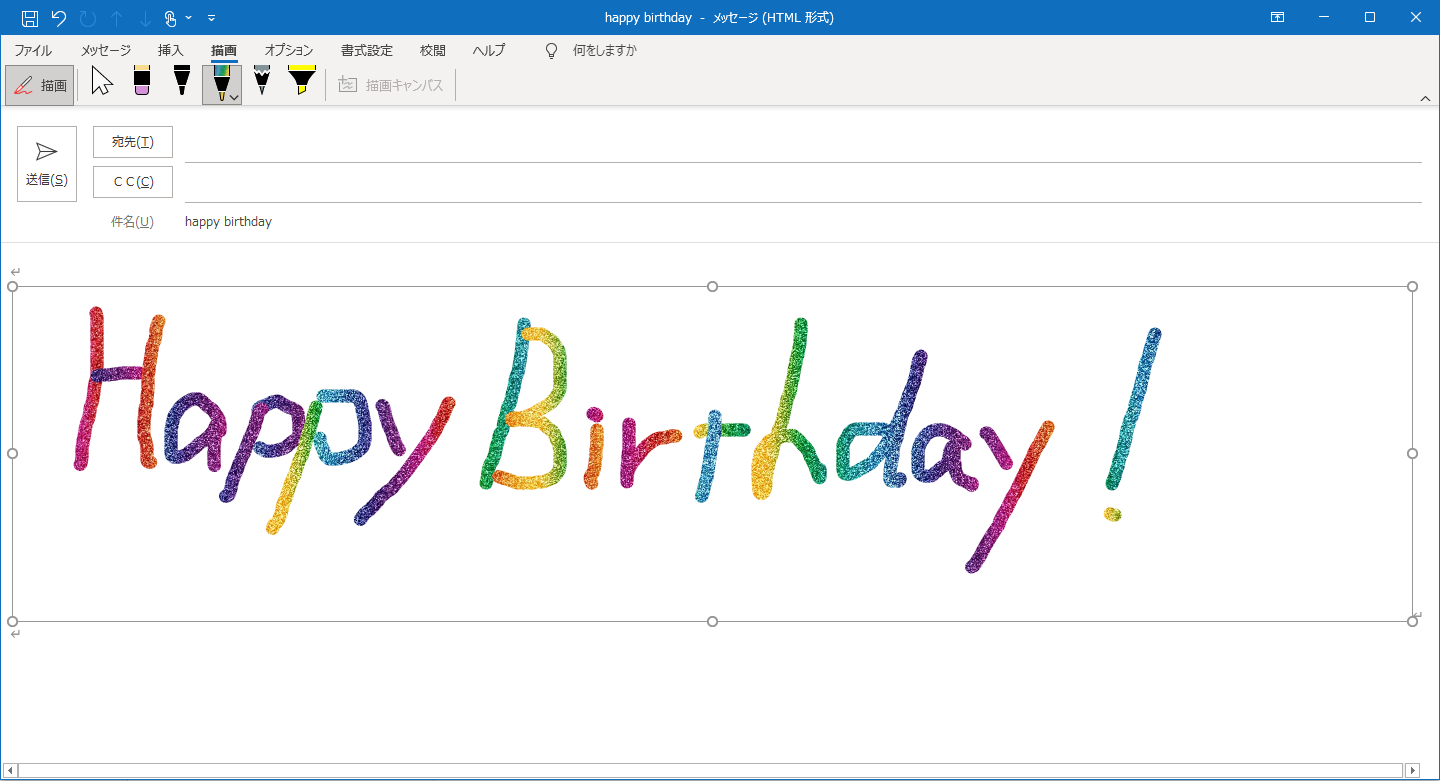Open ribbon display options in title bar
Screen dimensions: 1440x781
(1277, 17)
